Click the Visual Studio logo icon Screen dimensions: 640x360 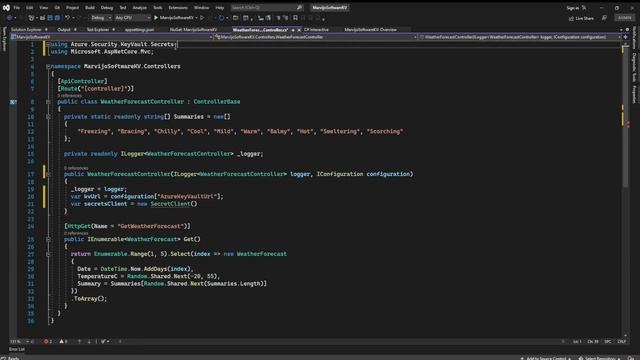(x=6, y=7)
